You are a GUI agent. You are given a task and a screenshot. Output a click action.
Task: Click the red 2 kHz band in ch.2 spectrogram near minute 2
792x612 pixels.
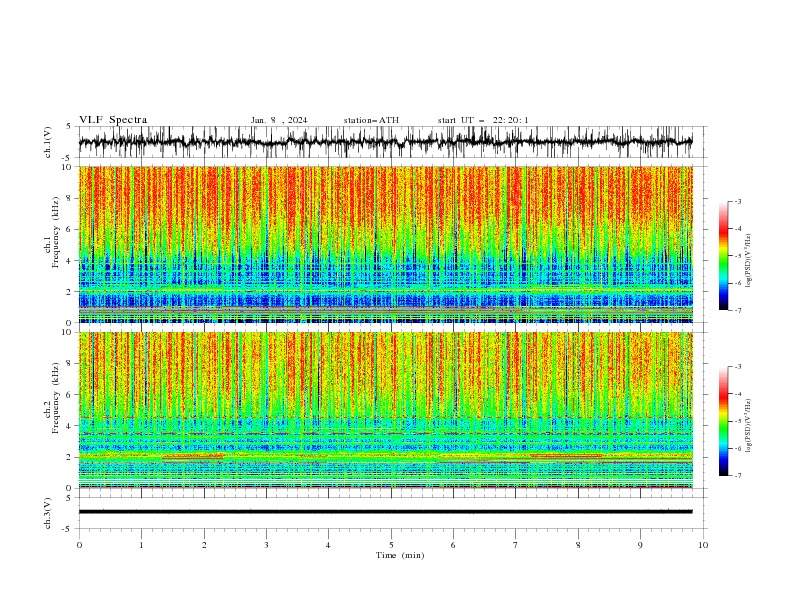tap(193, 456)
